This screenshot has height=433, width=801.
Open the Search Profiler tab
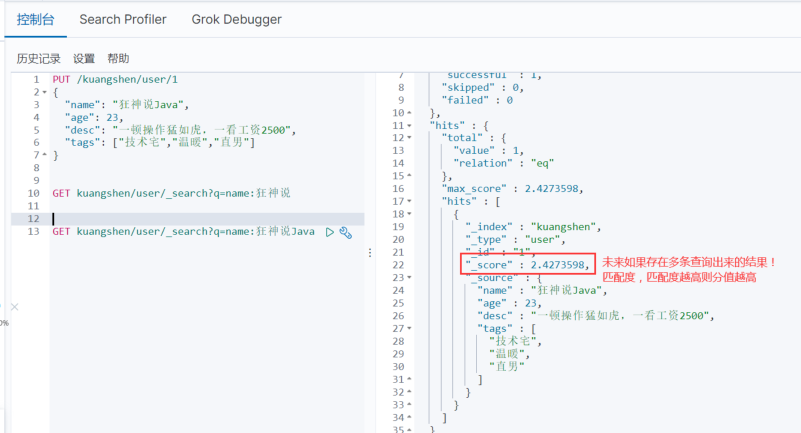tap(122, 19)
